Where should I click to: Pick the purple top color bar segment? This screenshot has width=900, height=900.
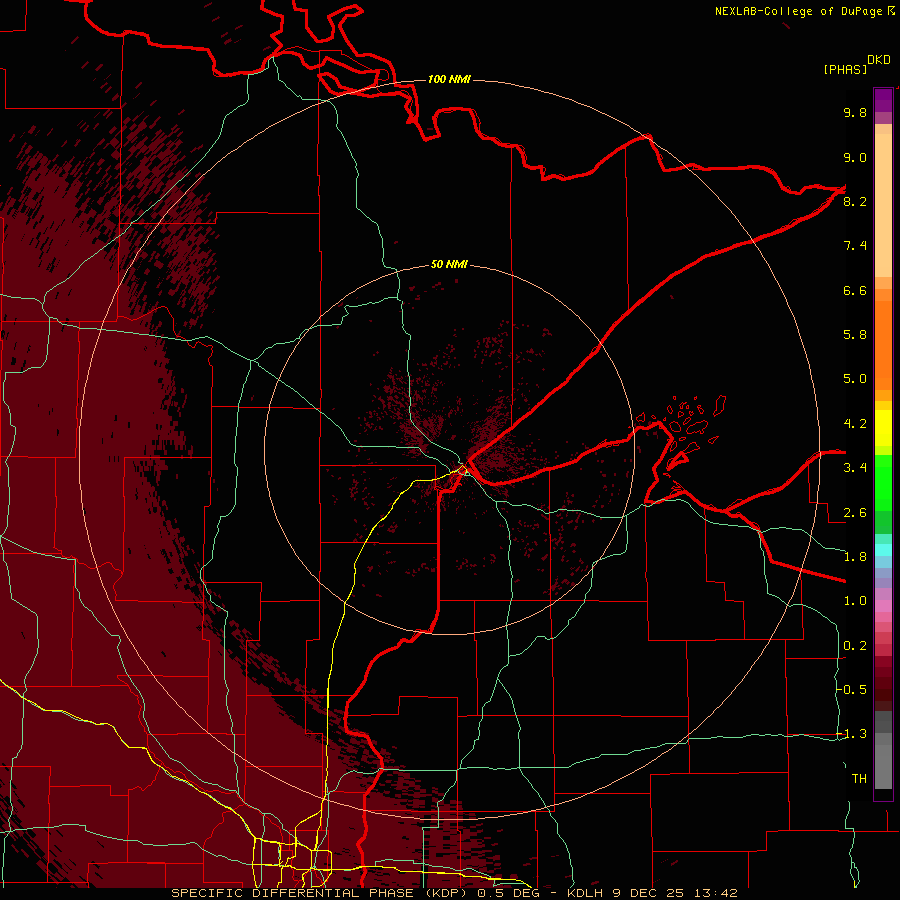point(883,100)
